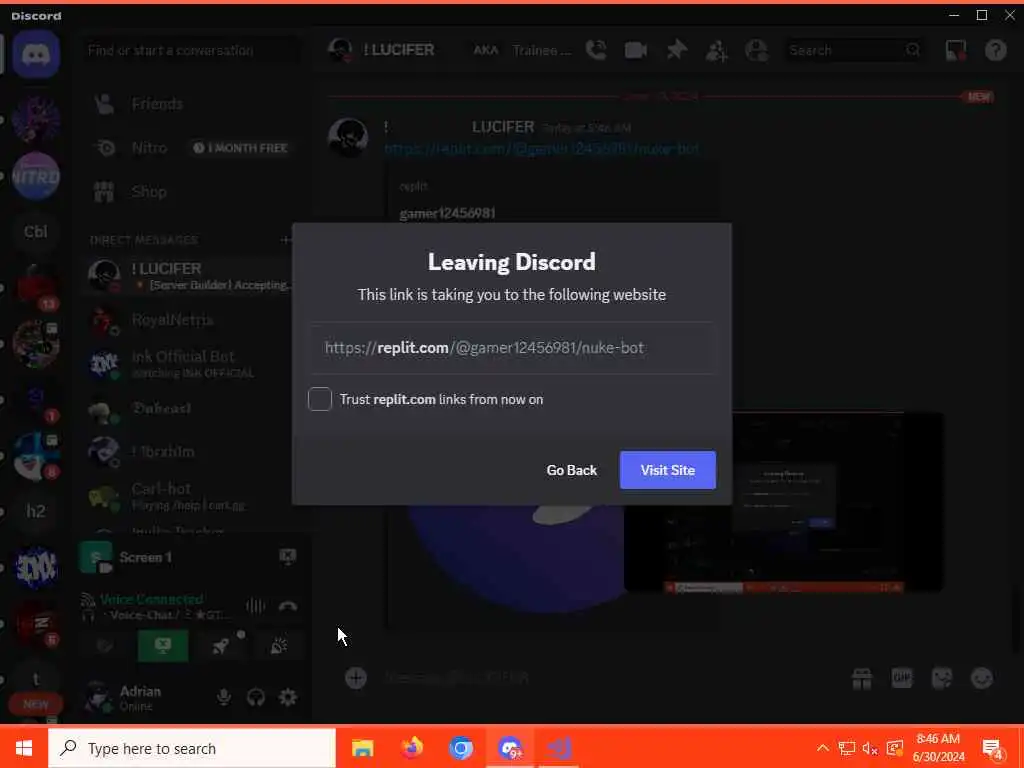Click Find or start a conversation box
The image size is (1024, 768).
[x=193, y=50]
